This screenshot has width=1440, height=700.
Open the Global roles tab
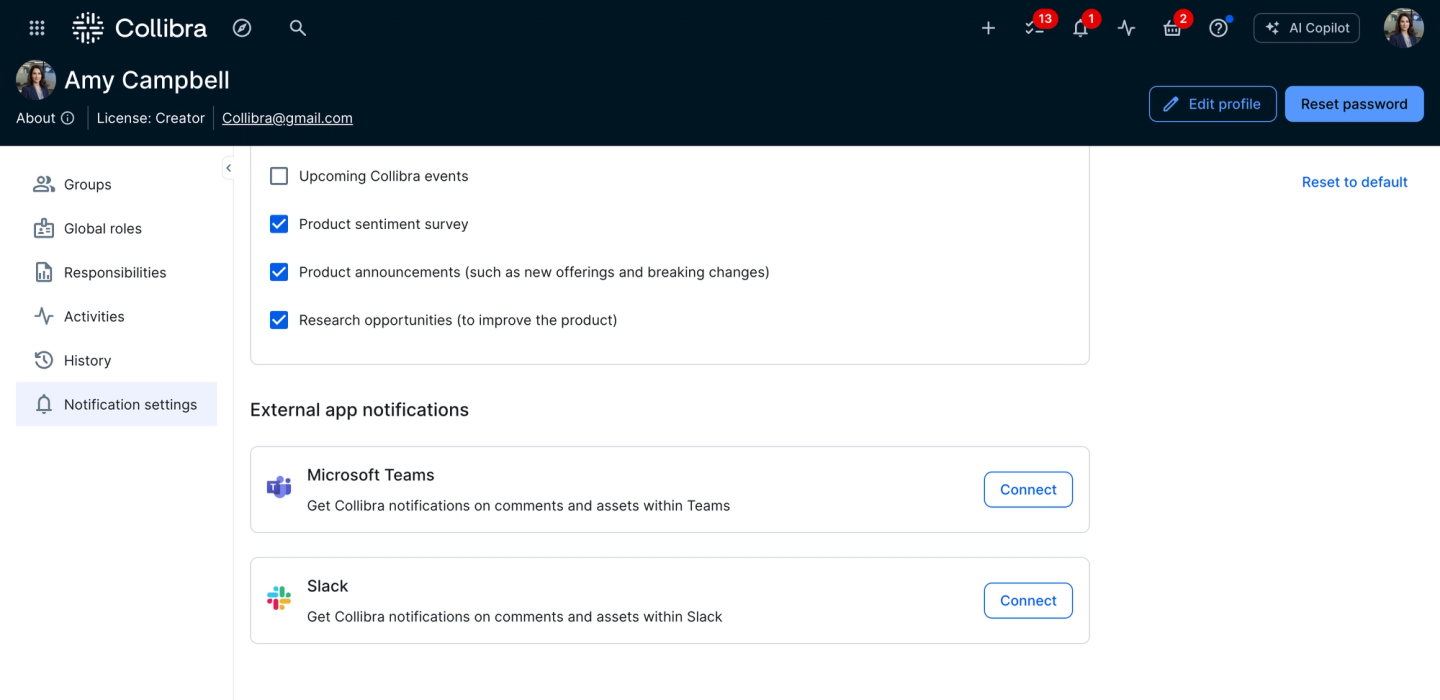click(116, 228)
